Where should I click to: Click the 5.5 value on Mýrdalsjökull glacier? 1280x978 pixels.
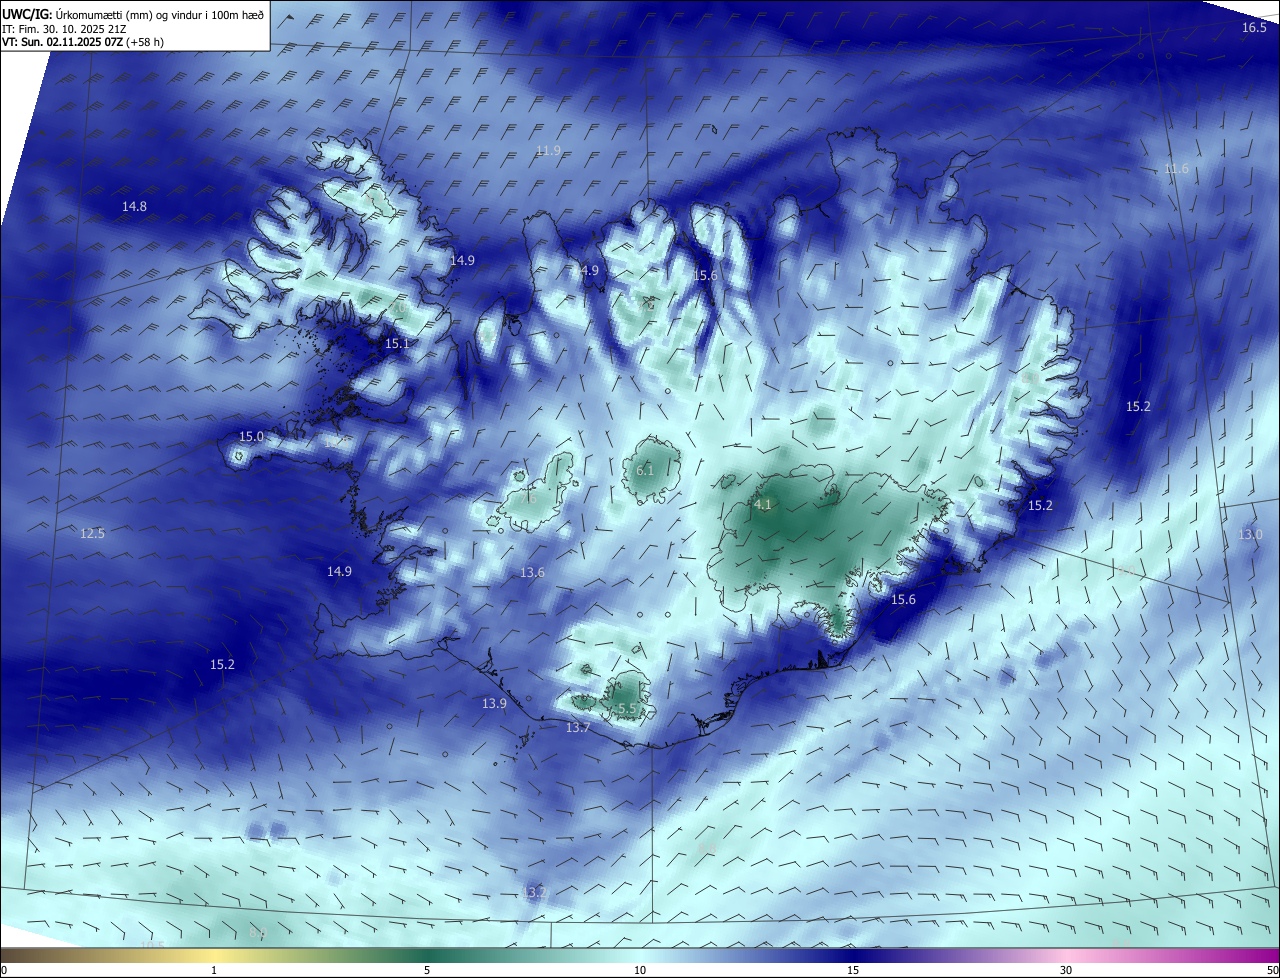point(627,709)
